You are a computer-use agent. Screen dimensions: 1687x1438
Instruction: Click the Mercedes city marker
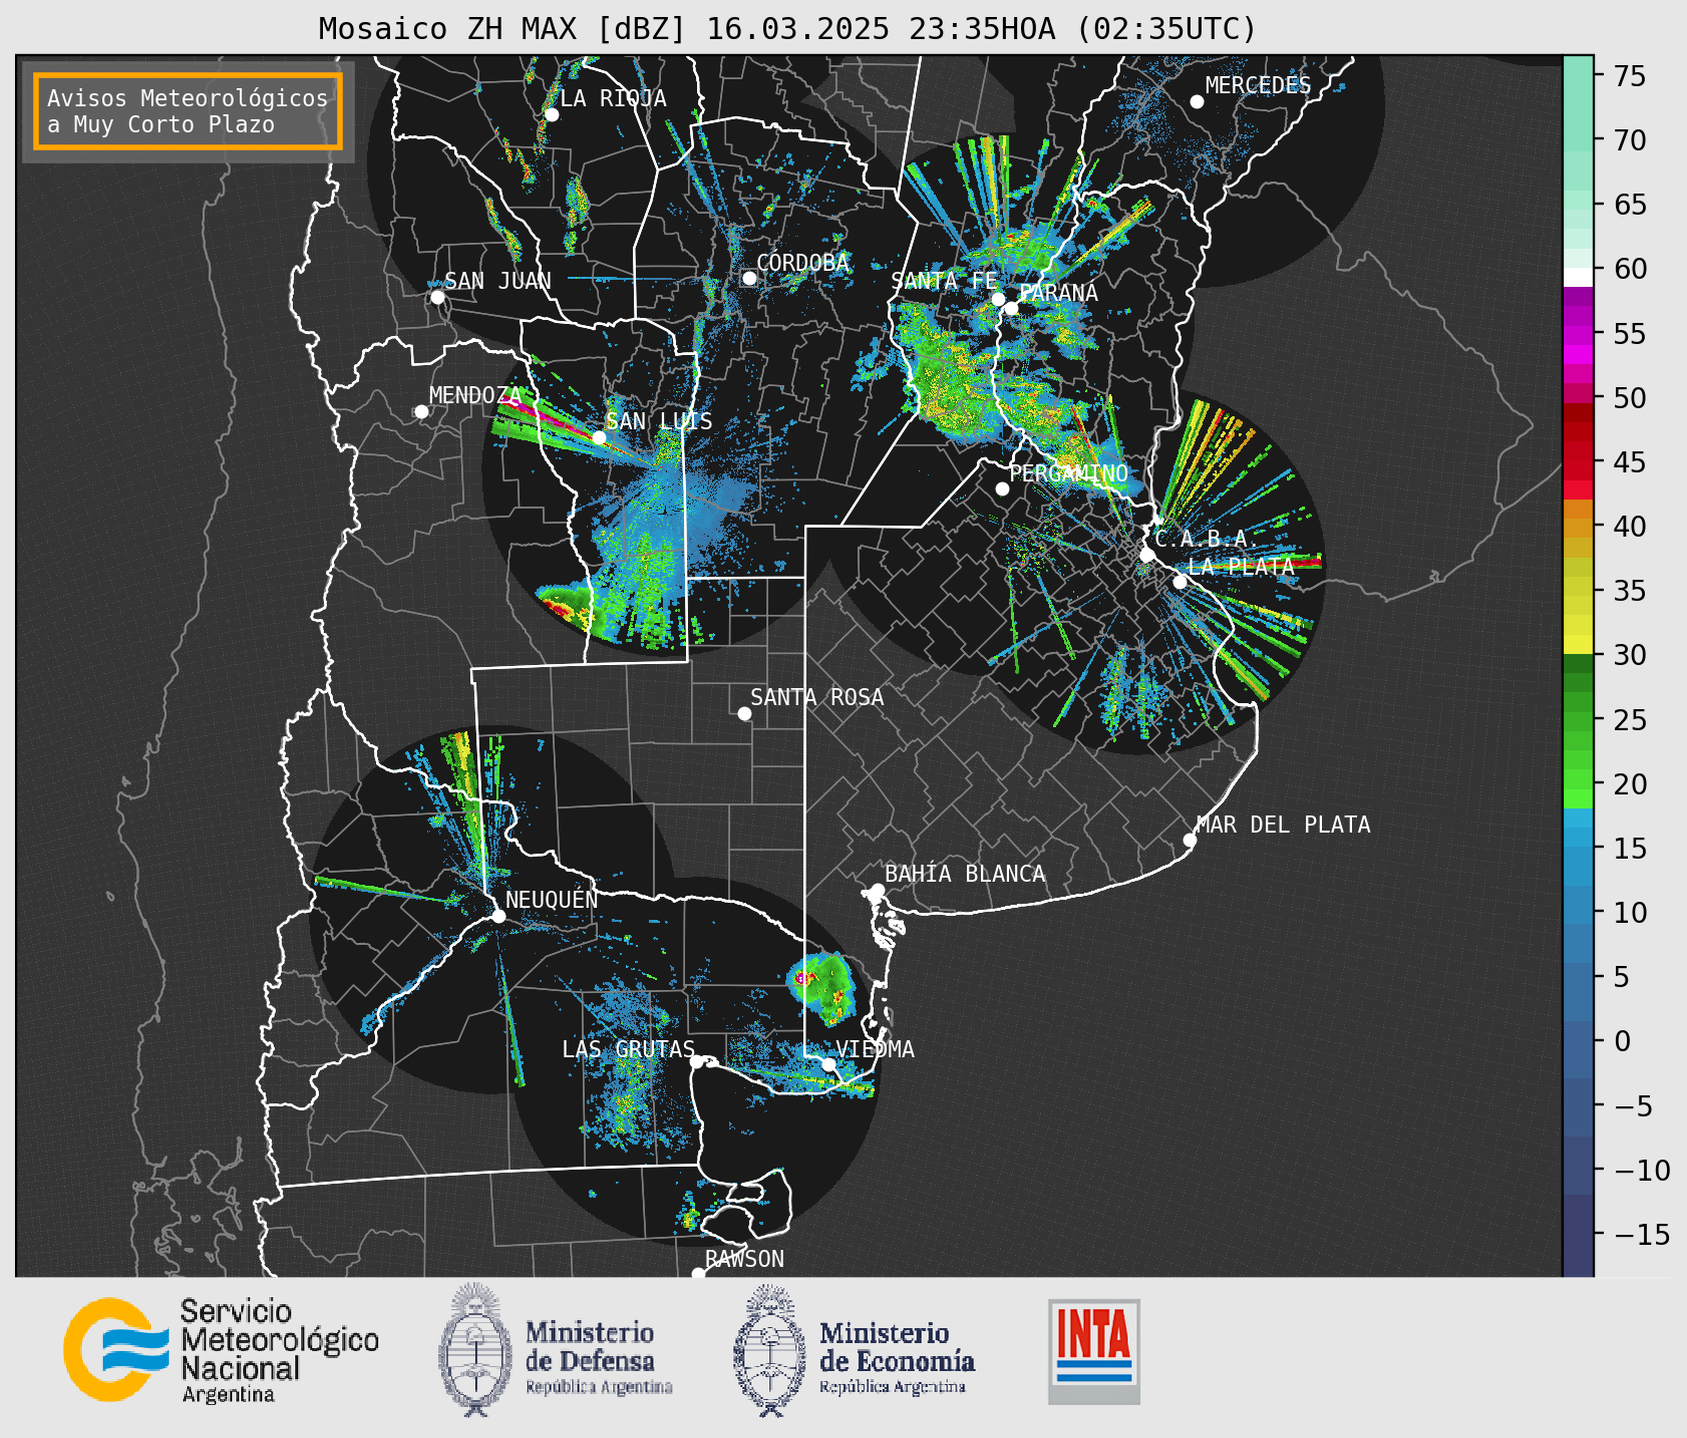coord(1197,102)
